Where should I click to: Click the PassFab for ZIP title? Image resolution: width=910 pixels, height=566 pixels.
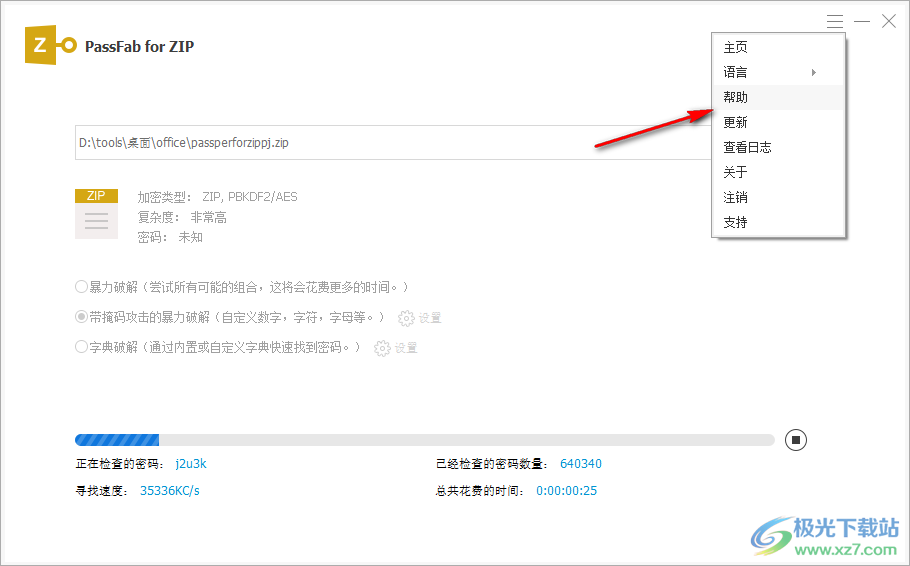pyautogui.click(x=139, y=46)
